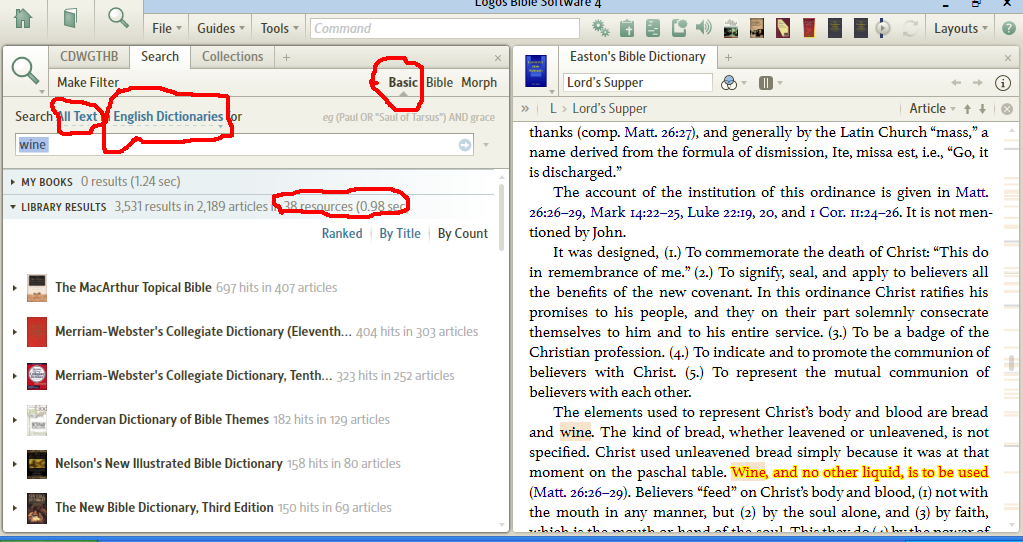Open the Home page icon

(x=23, y=18)
